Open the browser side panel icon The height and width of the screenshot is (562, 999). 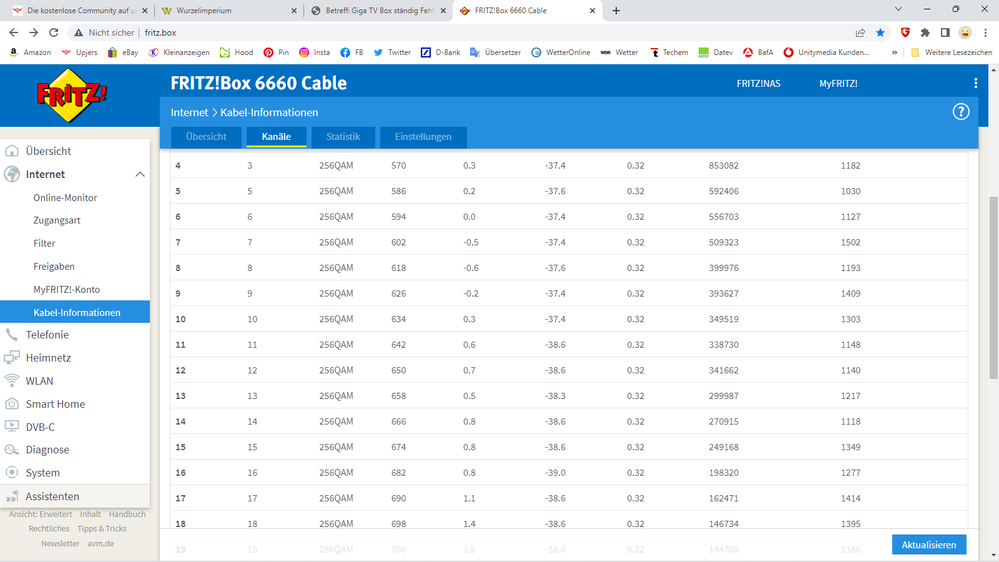coord(945,32)
